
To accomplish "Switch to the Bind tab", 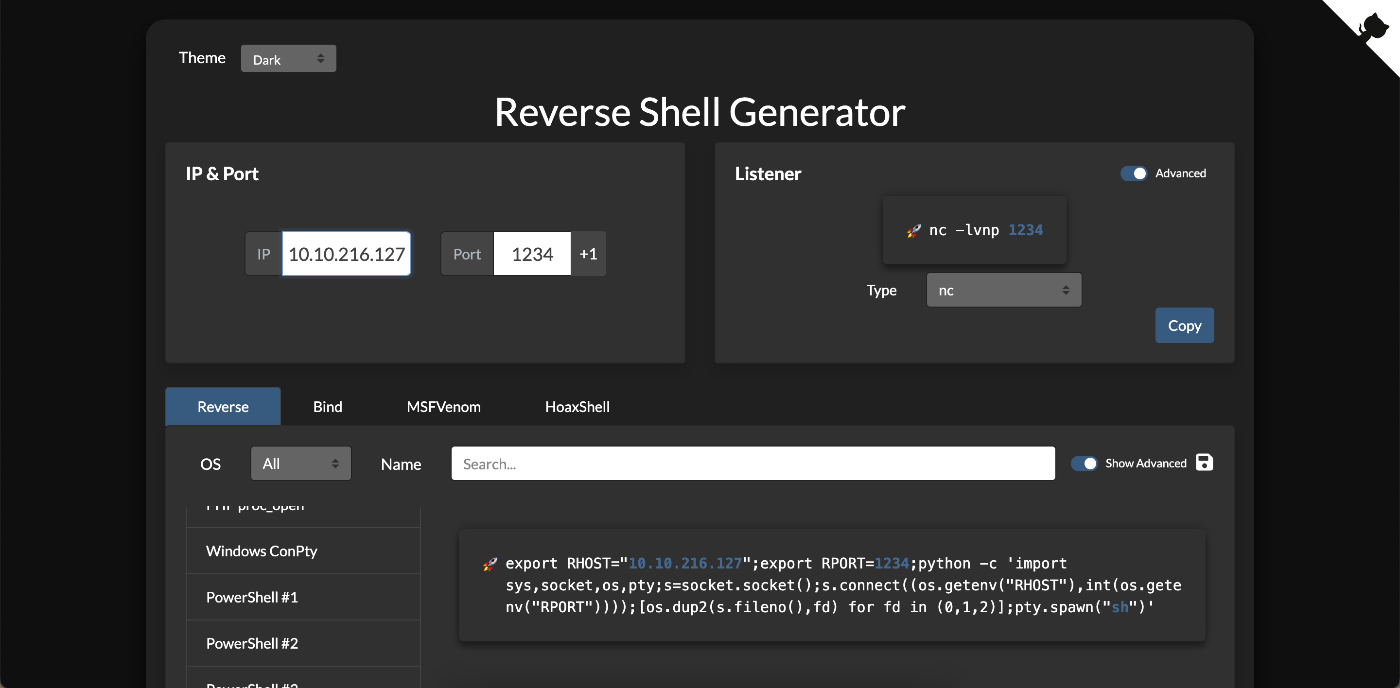I will coord(328,406).
